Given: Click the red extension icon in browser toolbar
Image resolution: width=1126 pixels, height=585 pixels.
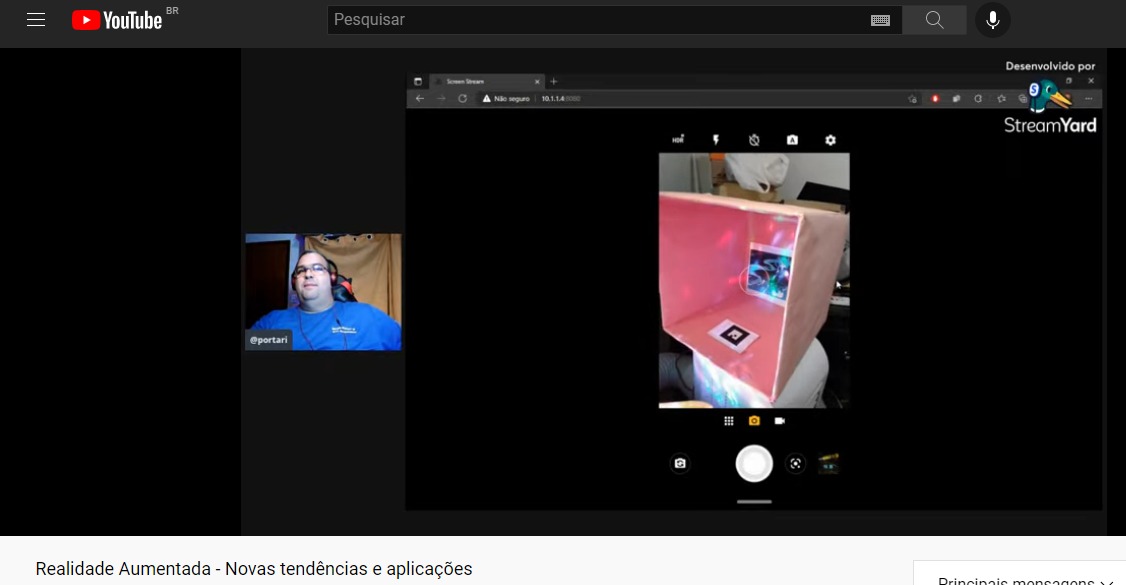Looking at the screenshot, I should (935, 98).
